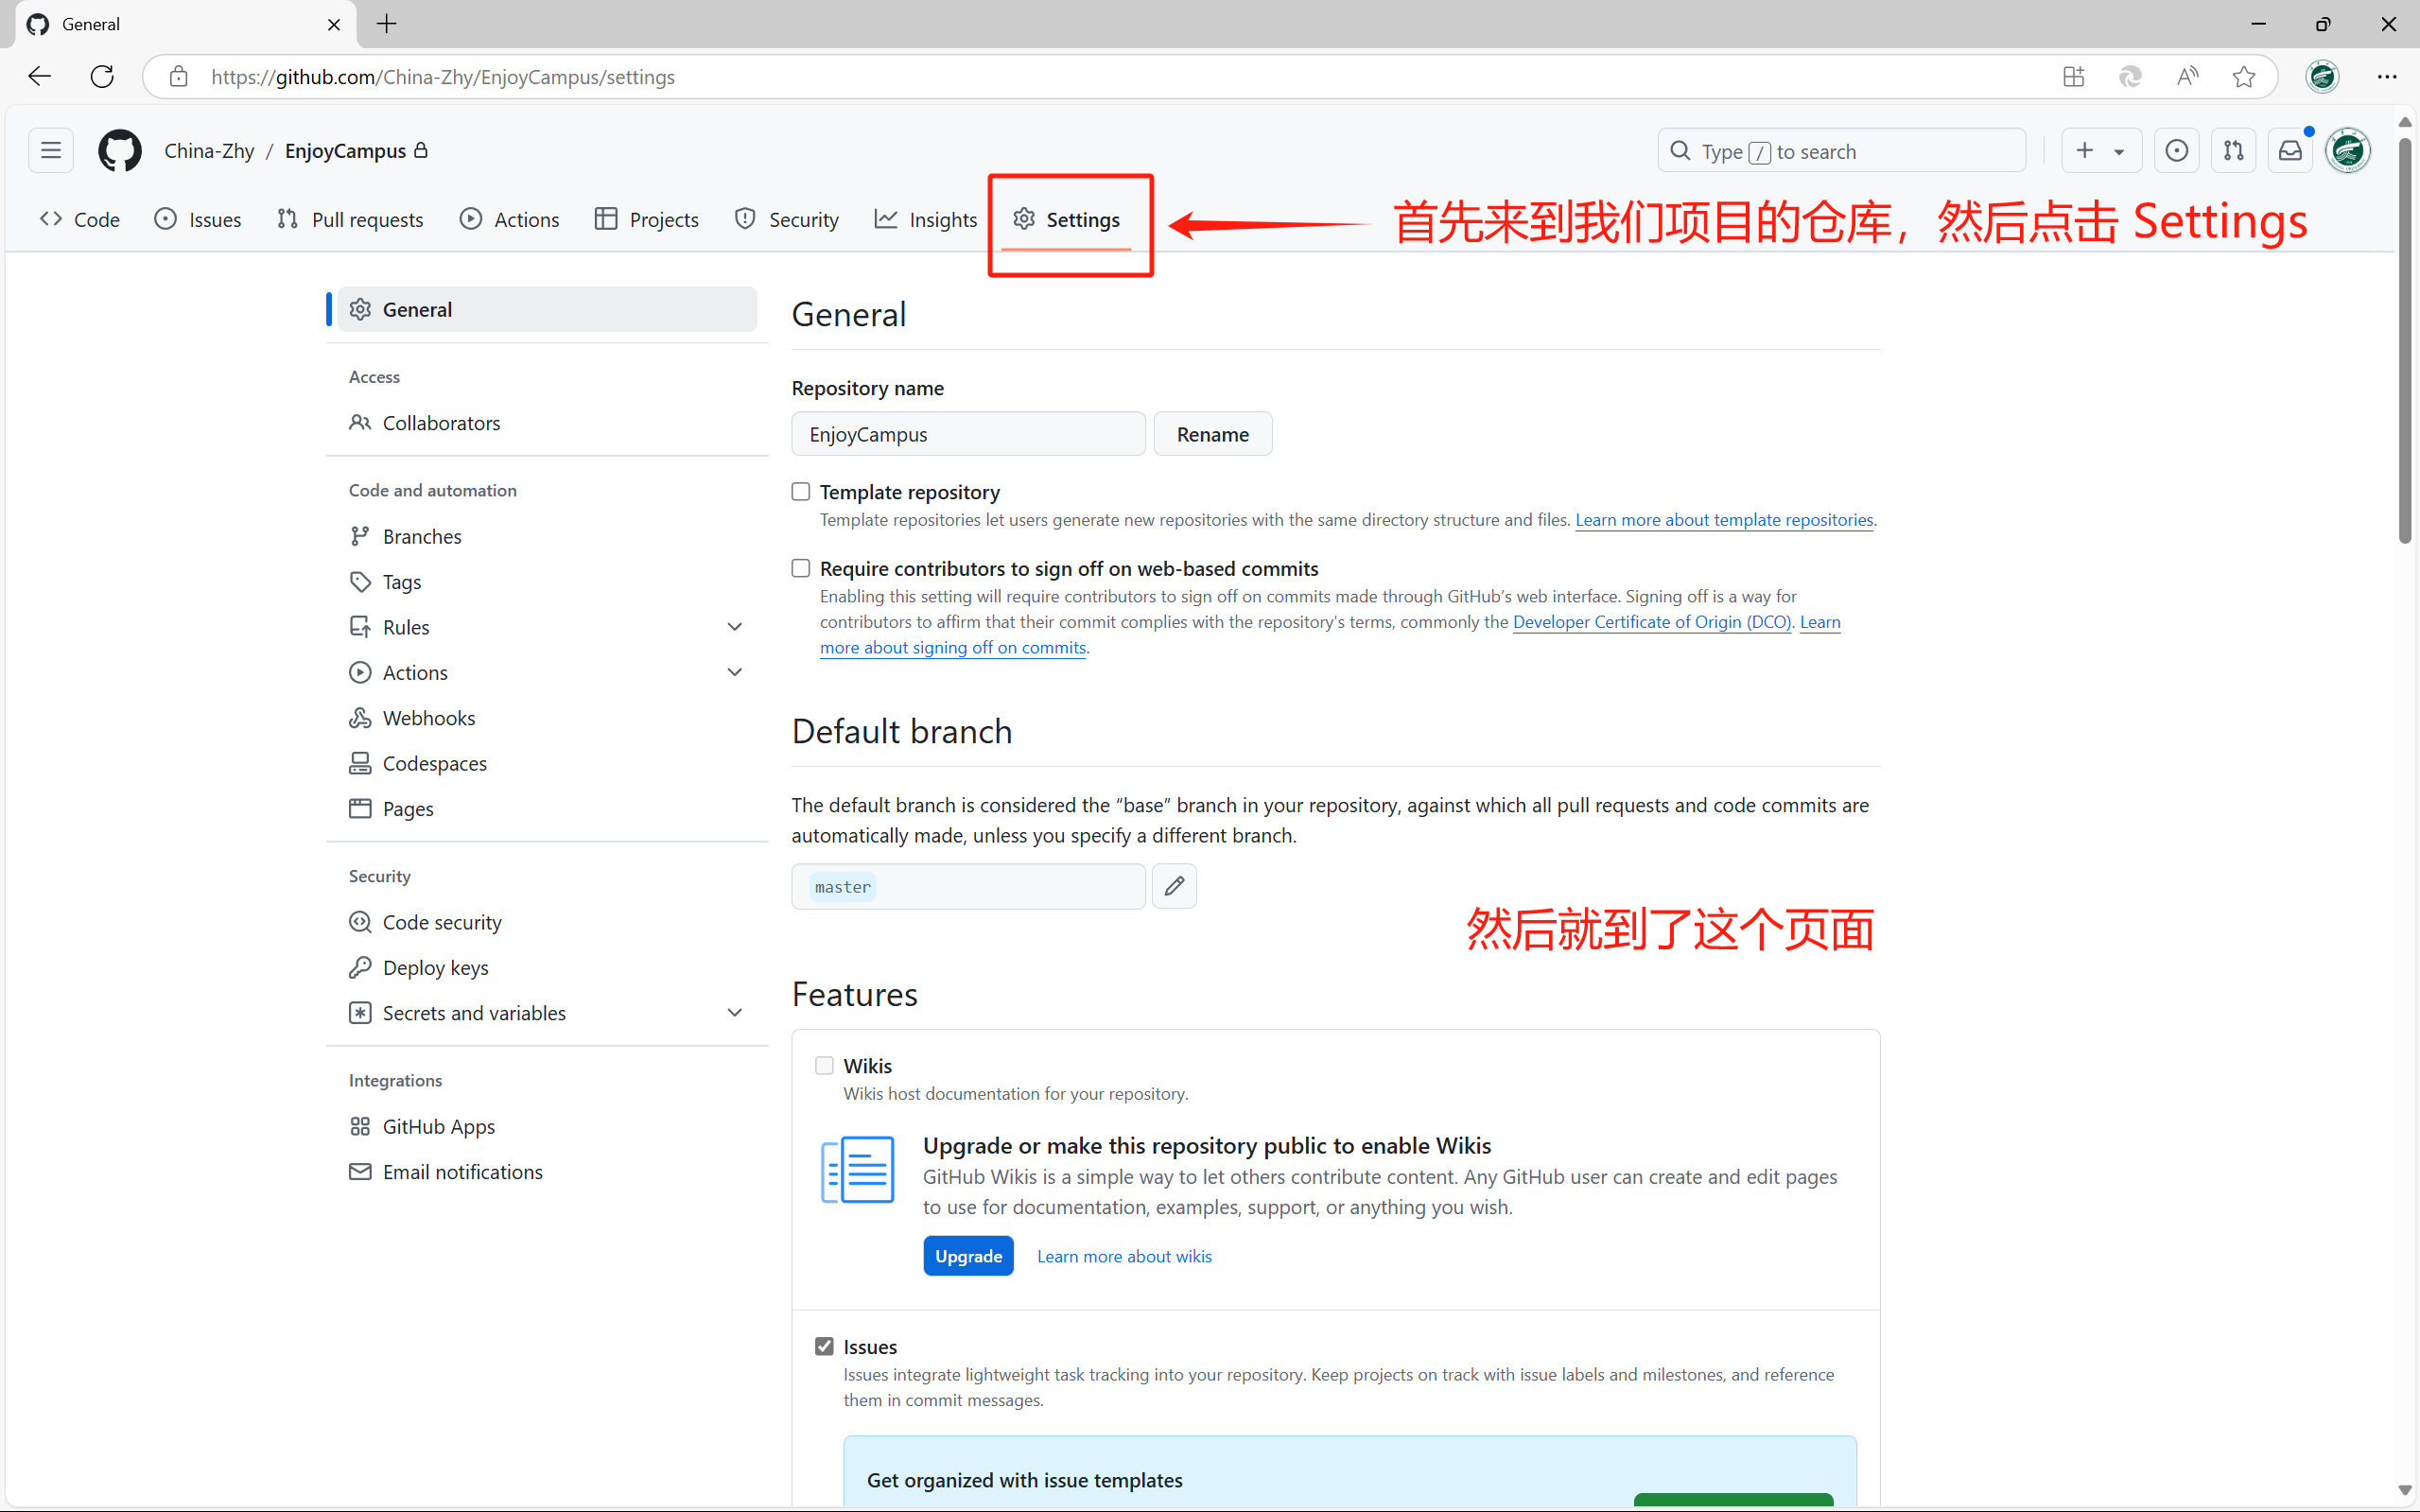
Task: Switch to the Security tab
Action: tap(786, 219)
